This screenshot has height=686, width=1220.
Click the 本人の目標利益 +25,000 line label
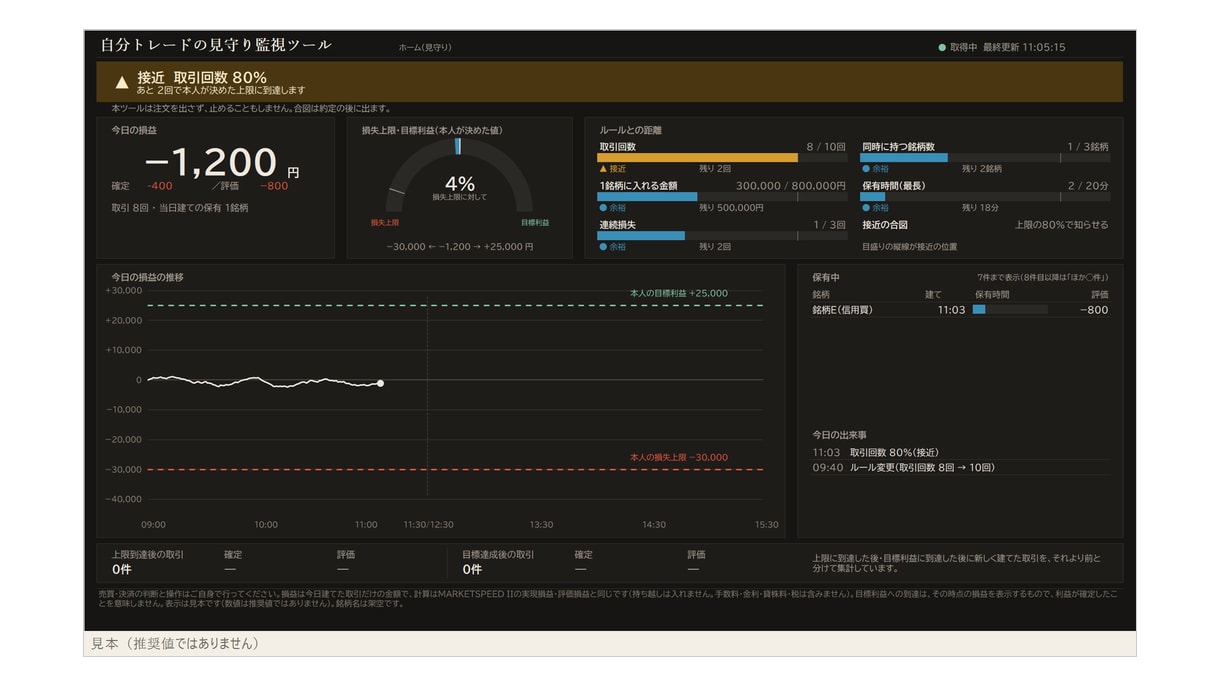coord(679,294)
